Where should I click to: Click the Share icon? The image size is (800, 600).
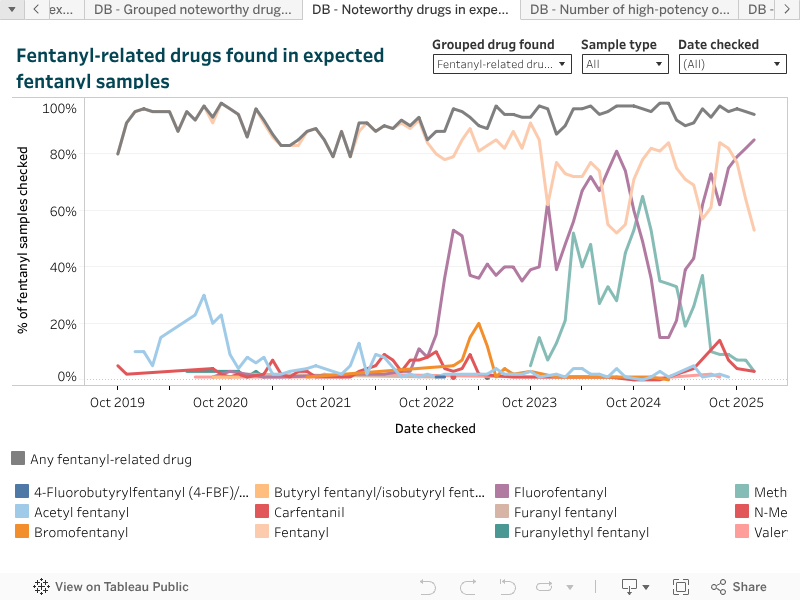(738, 587)
